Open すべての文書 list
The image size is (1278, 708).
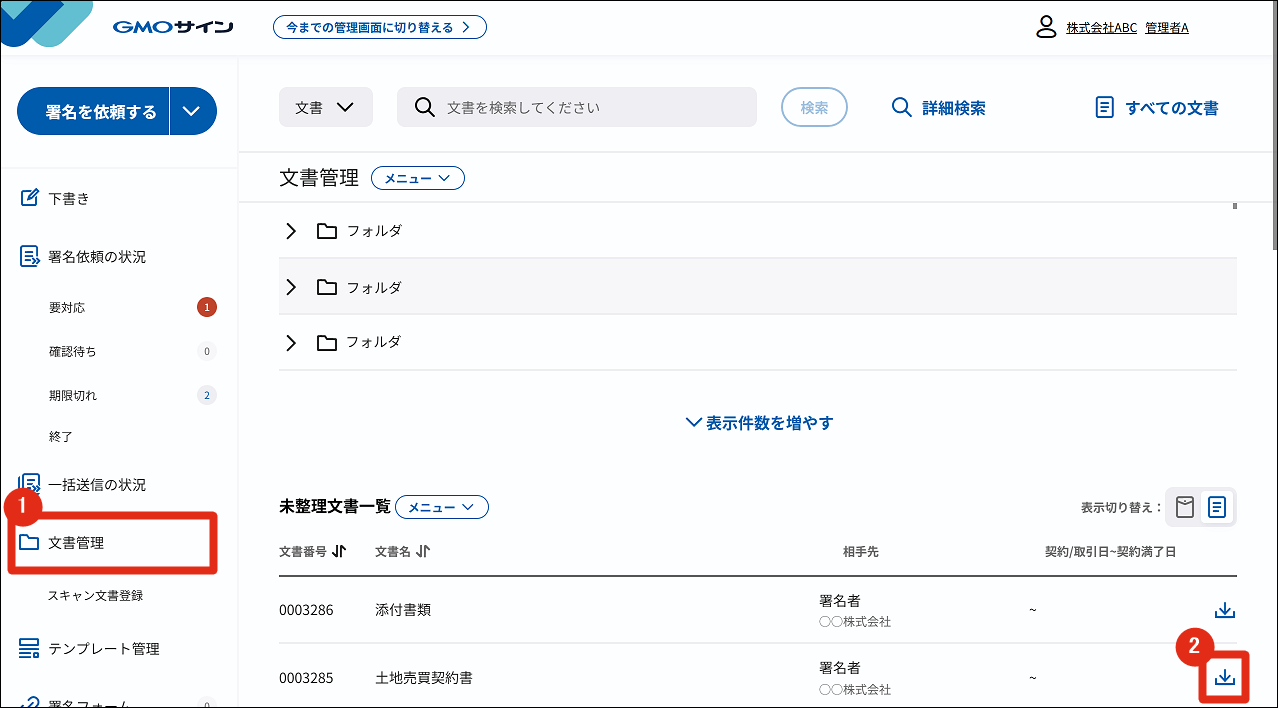1157,108
